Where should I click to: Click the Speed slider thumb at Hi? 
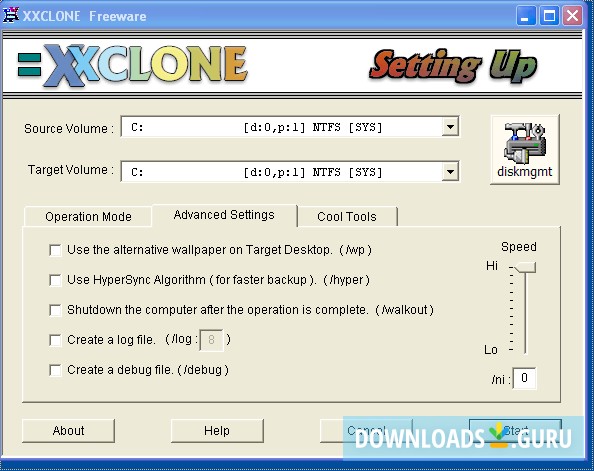coord(525,267)
